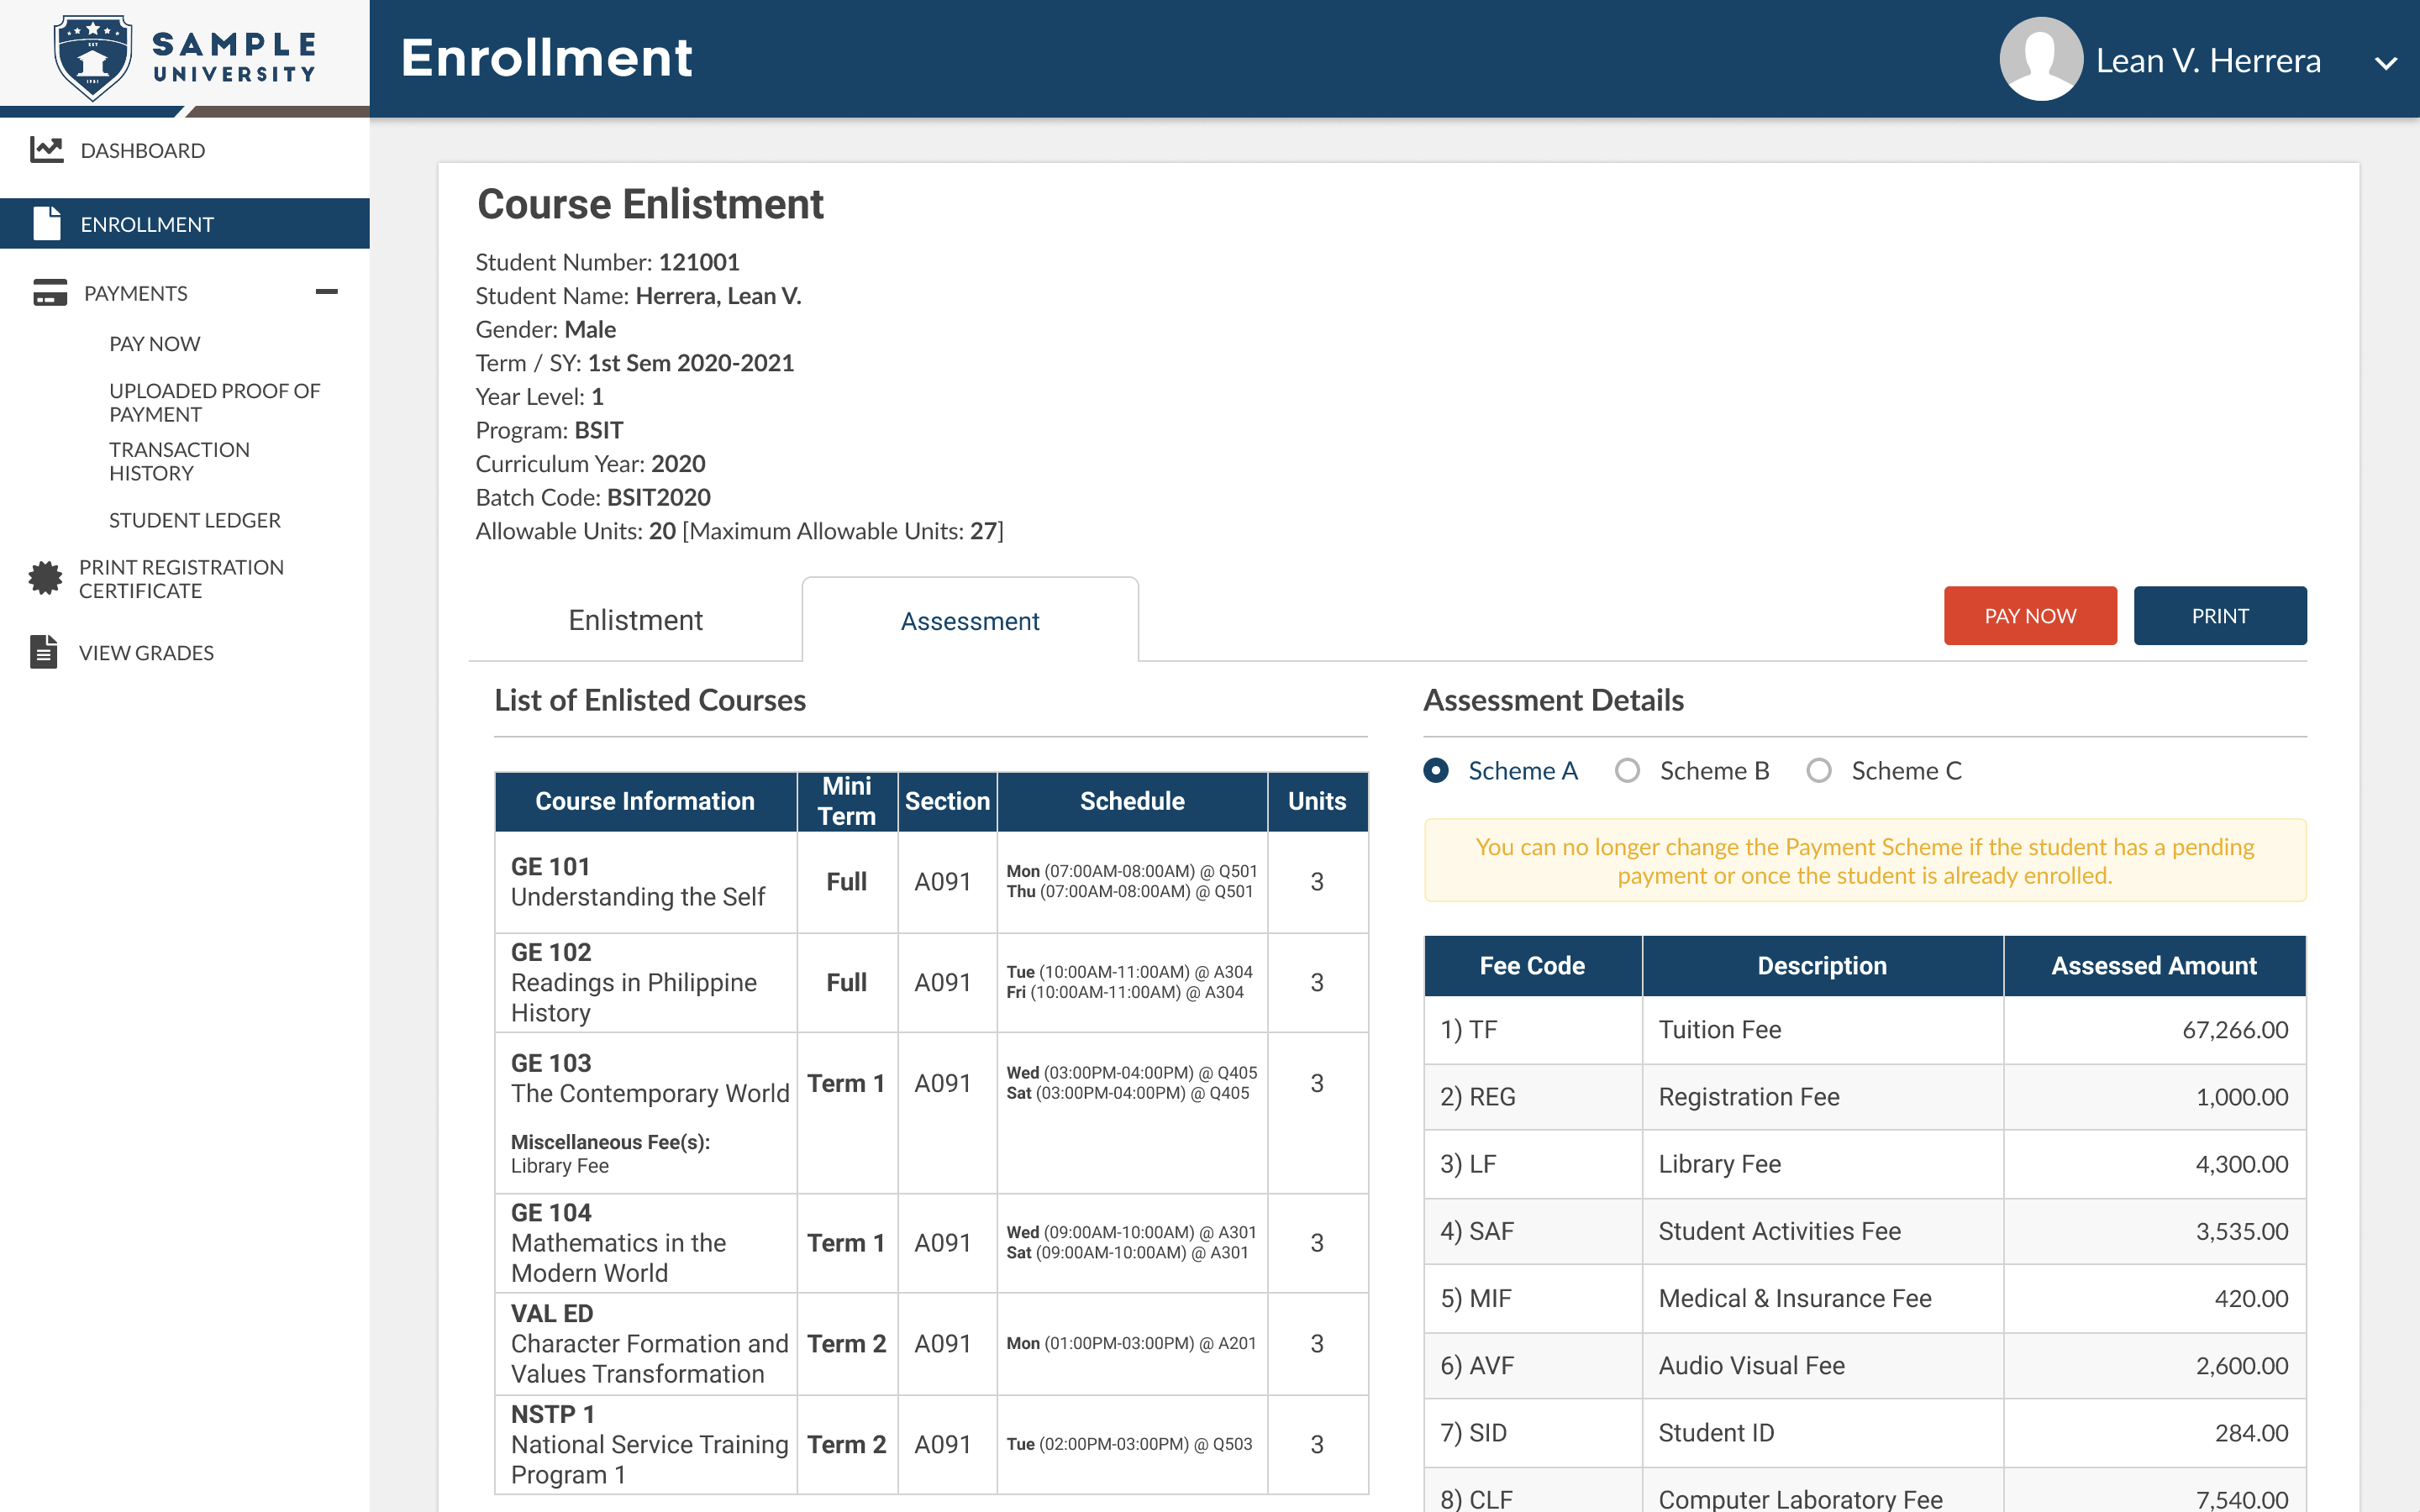Click the Dashboard chart icon in sidebar
This screenshot has width=2420, height=1512.
pos(46,149)
